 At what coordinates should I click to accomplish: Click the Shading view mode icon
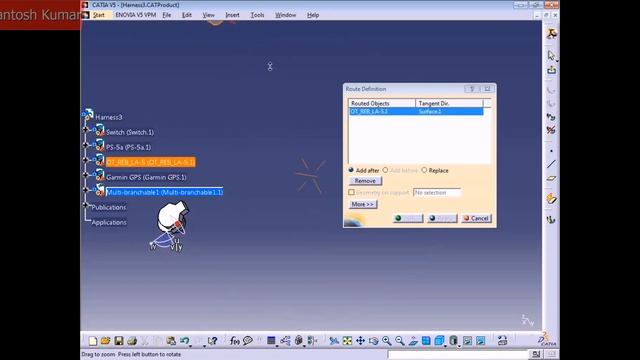pyautogui.click(x=453, y=341)
